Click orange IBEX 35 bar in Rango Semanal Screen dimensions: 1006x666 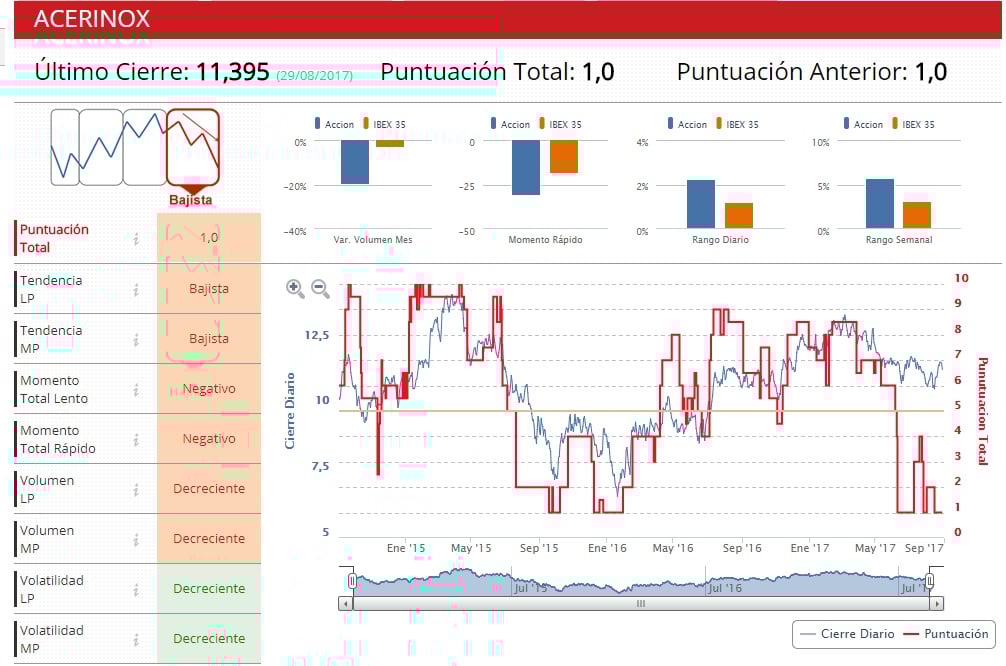pyautogui.click(x=917, y=215)
